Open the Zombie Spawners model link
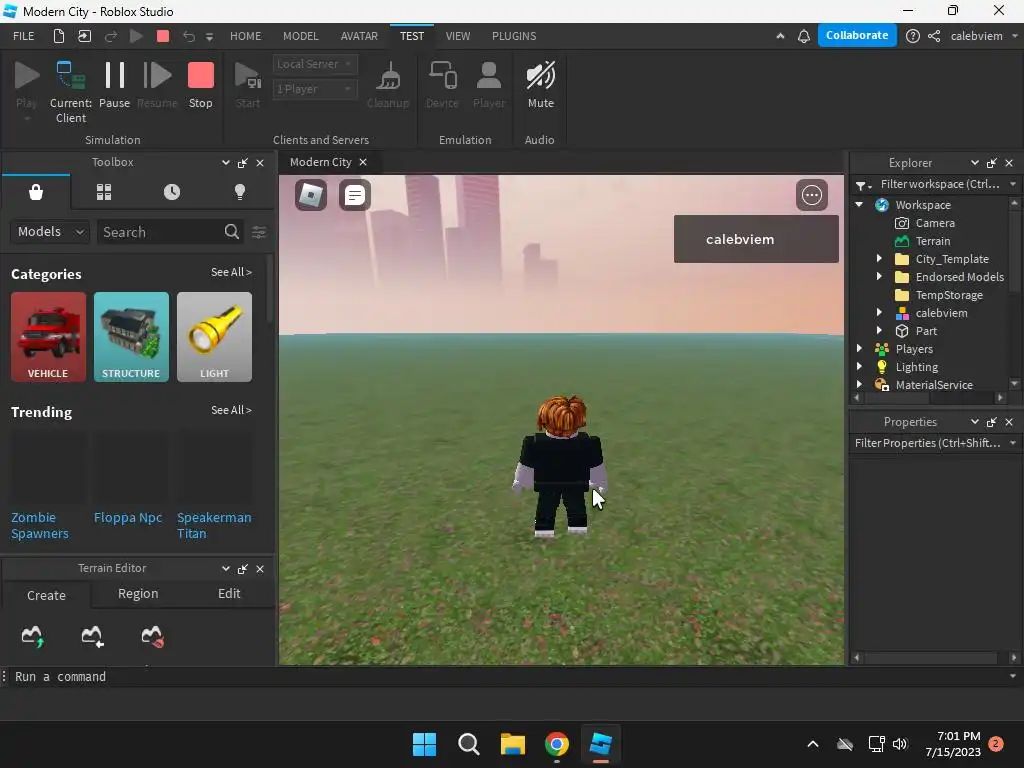This screenshot has height=768, width=1024. (40, 526)
